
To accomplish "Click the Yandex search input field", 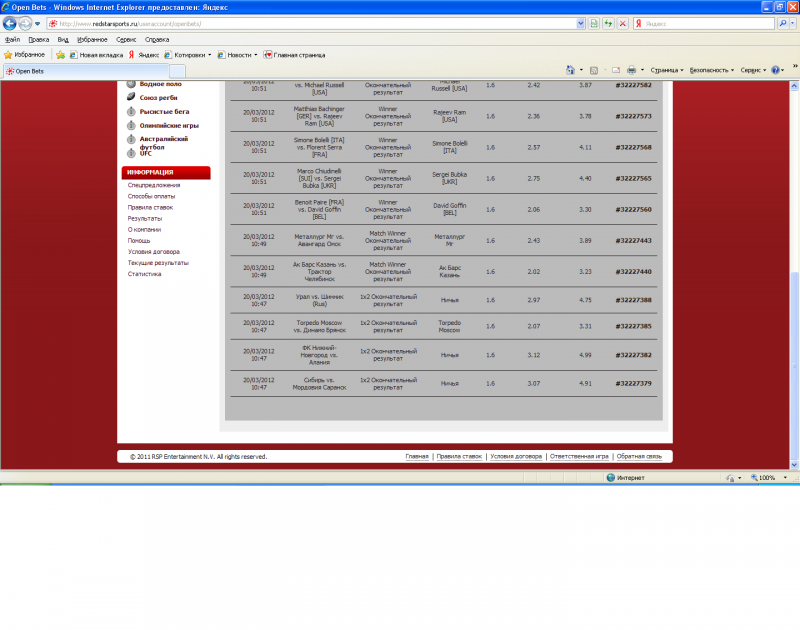I will (x=708, y=23).
